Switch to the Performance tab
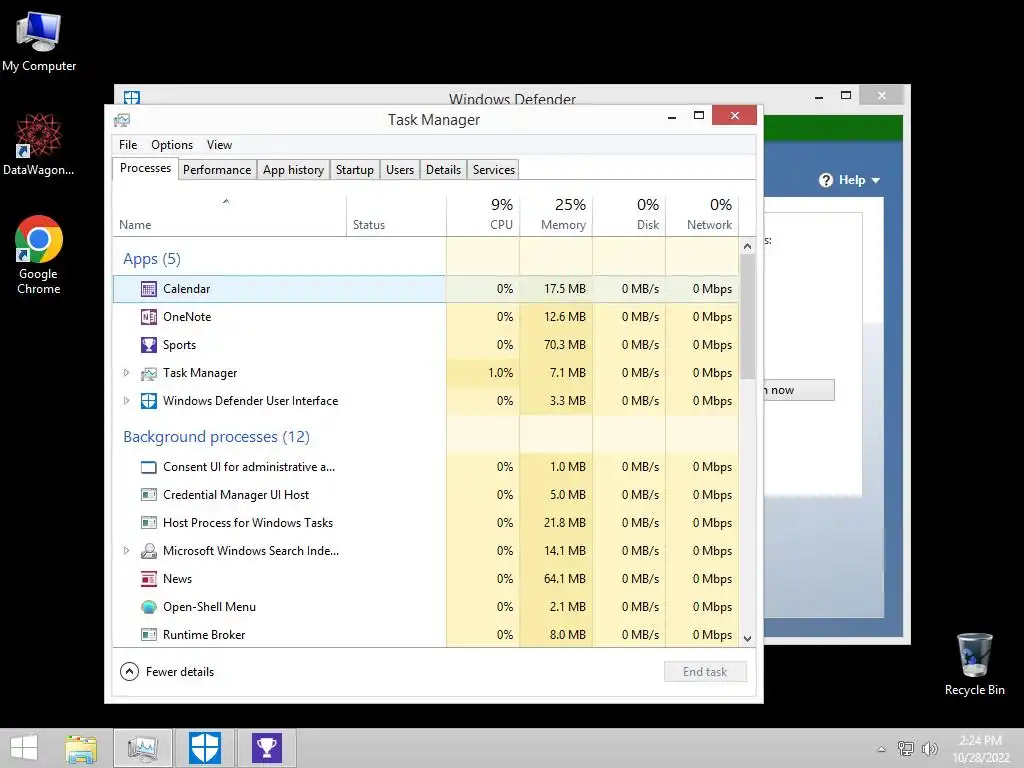 pos(217,170)
